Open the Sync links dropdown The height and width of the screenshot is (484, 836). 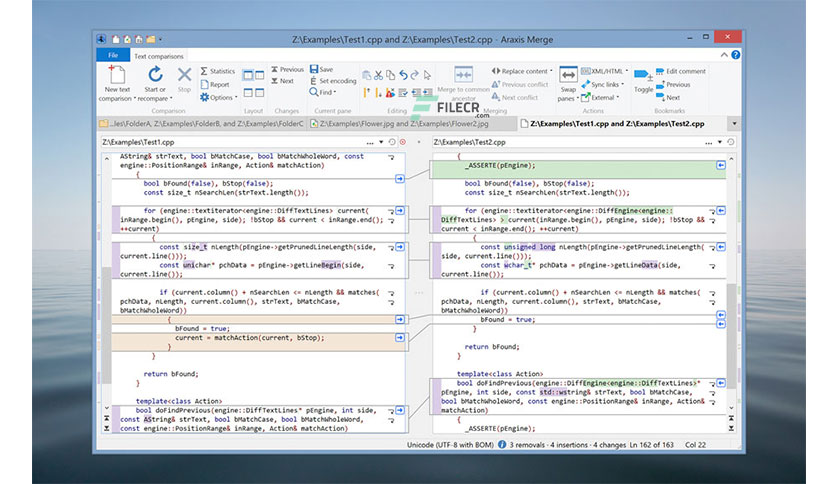pos(602,84)
